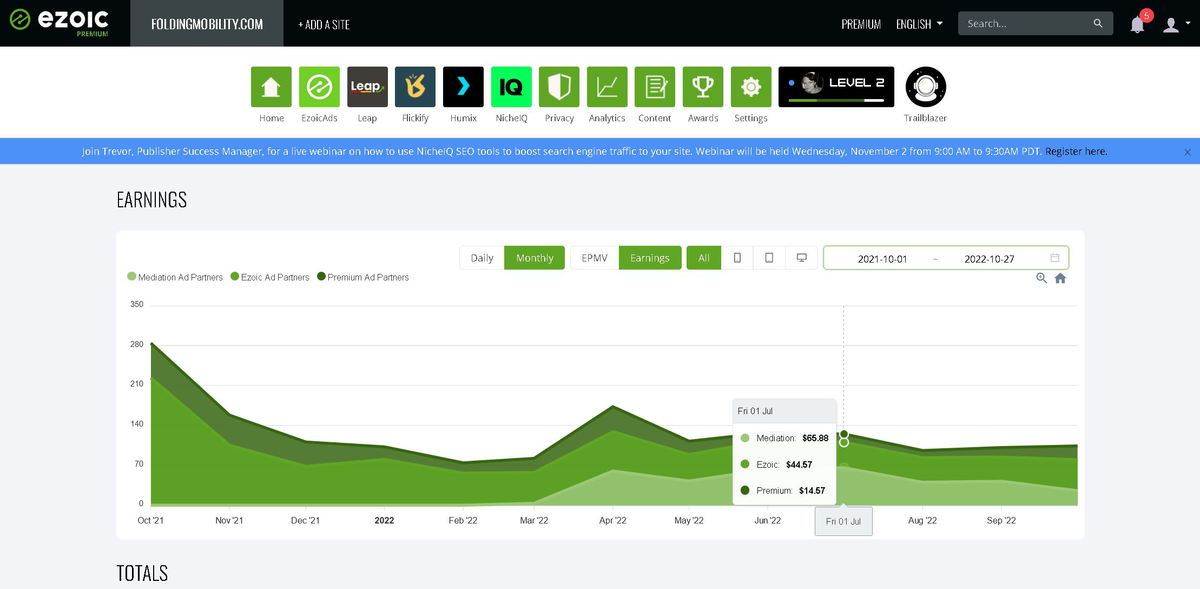Click the Sep '22 axis label
Image resolution: width=1200 pixels, height=589 pixels.
click(1001, 520)
